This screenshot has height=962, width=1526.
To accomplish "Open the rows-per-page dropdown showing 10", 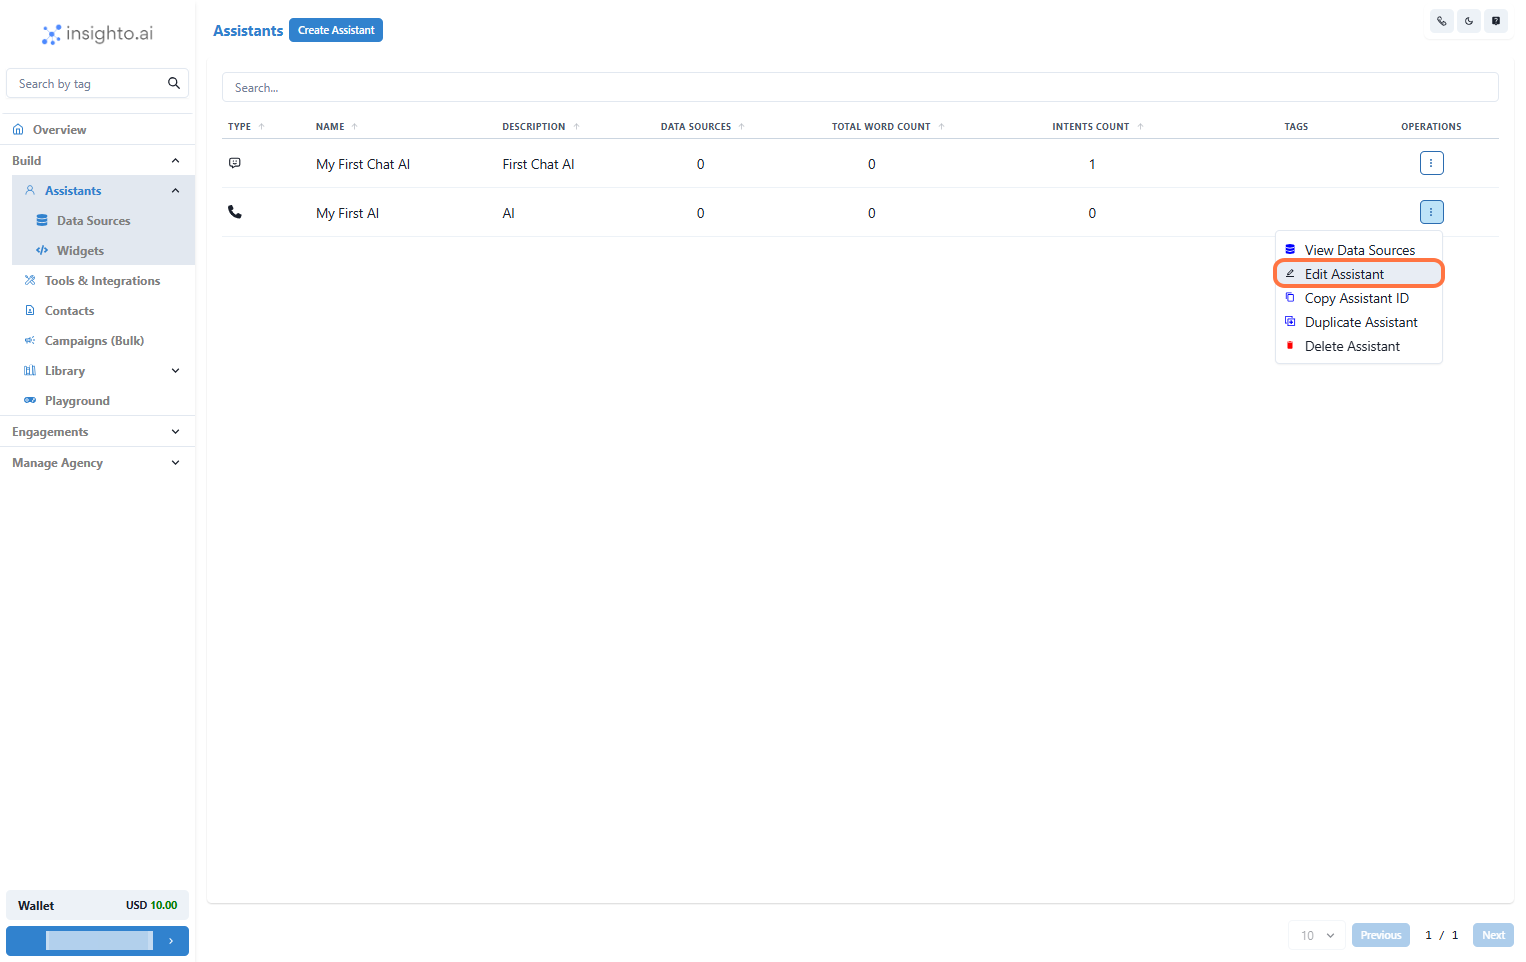I will point(1317,935).
